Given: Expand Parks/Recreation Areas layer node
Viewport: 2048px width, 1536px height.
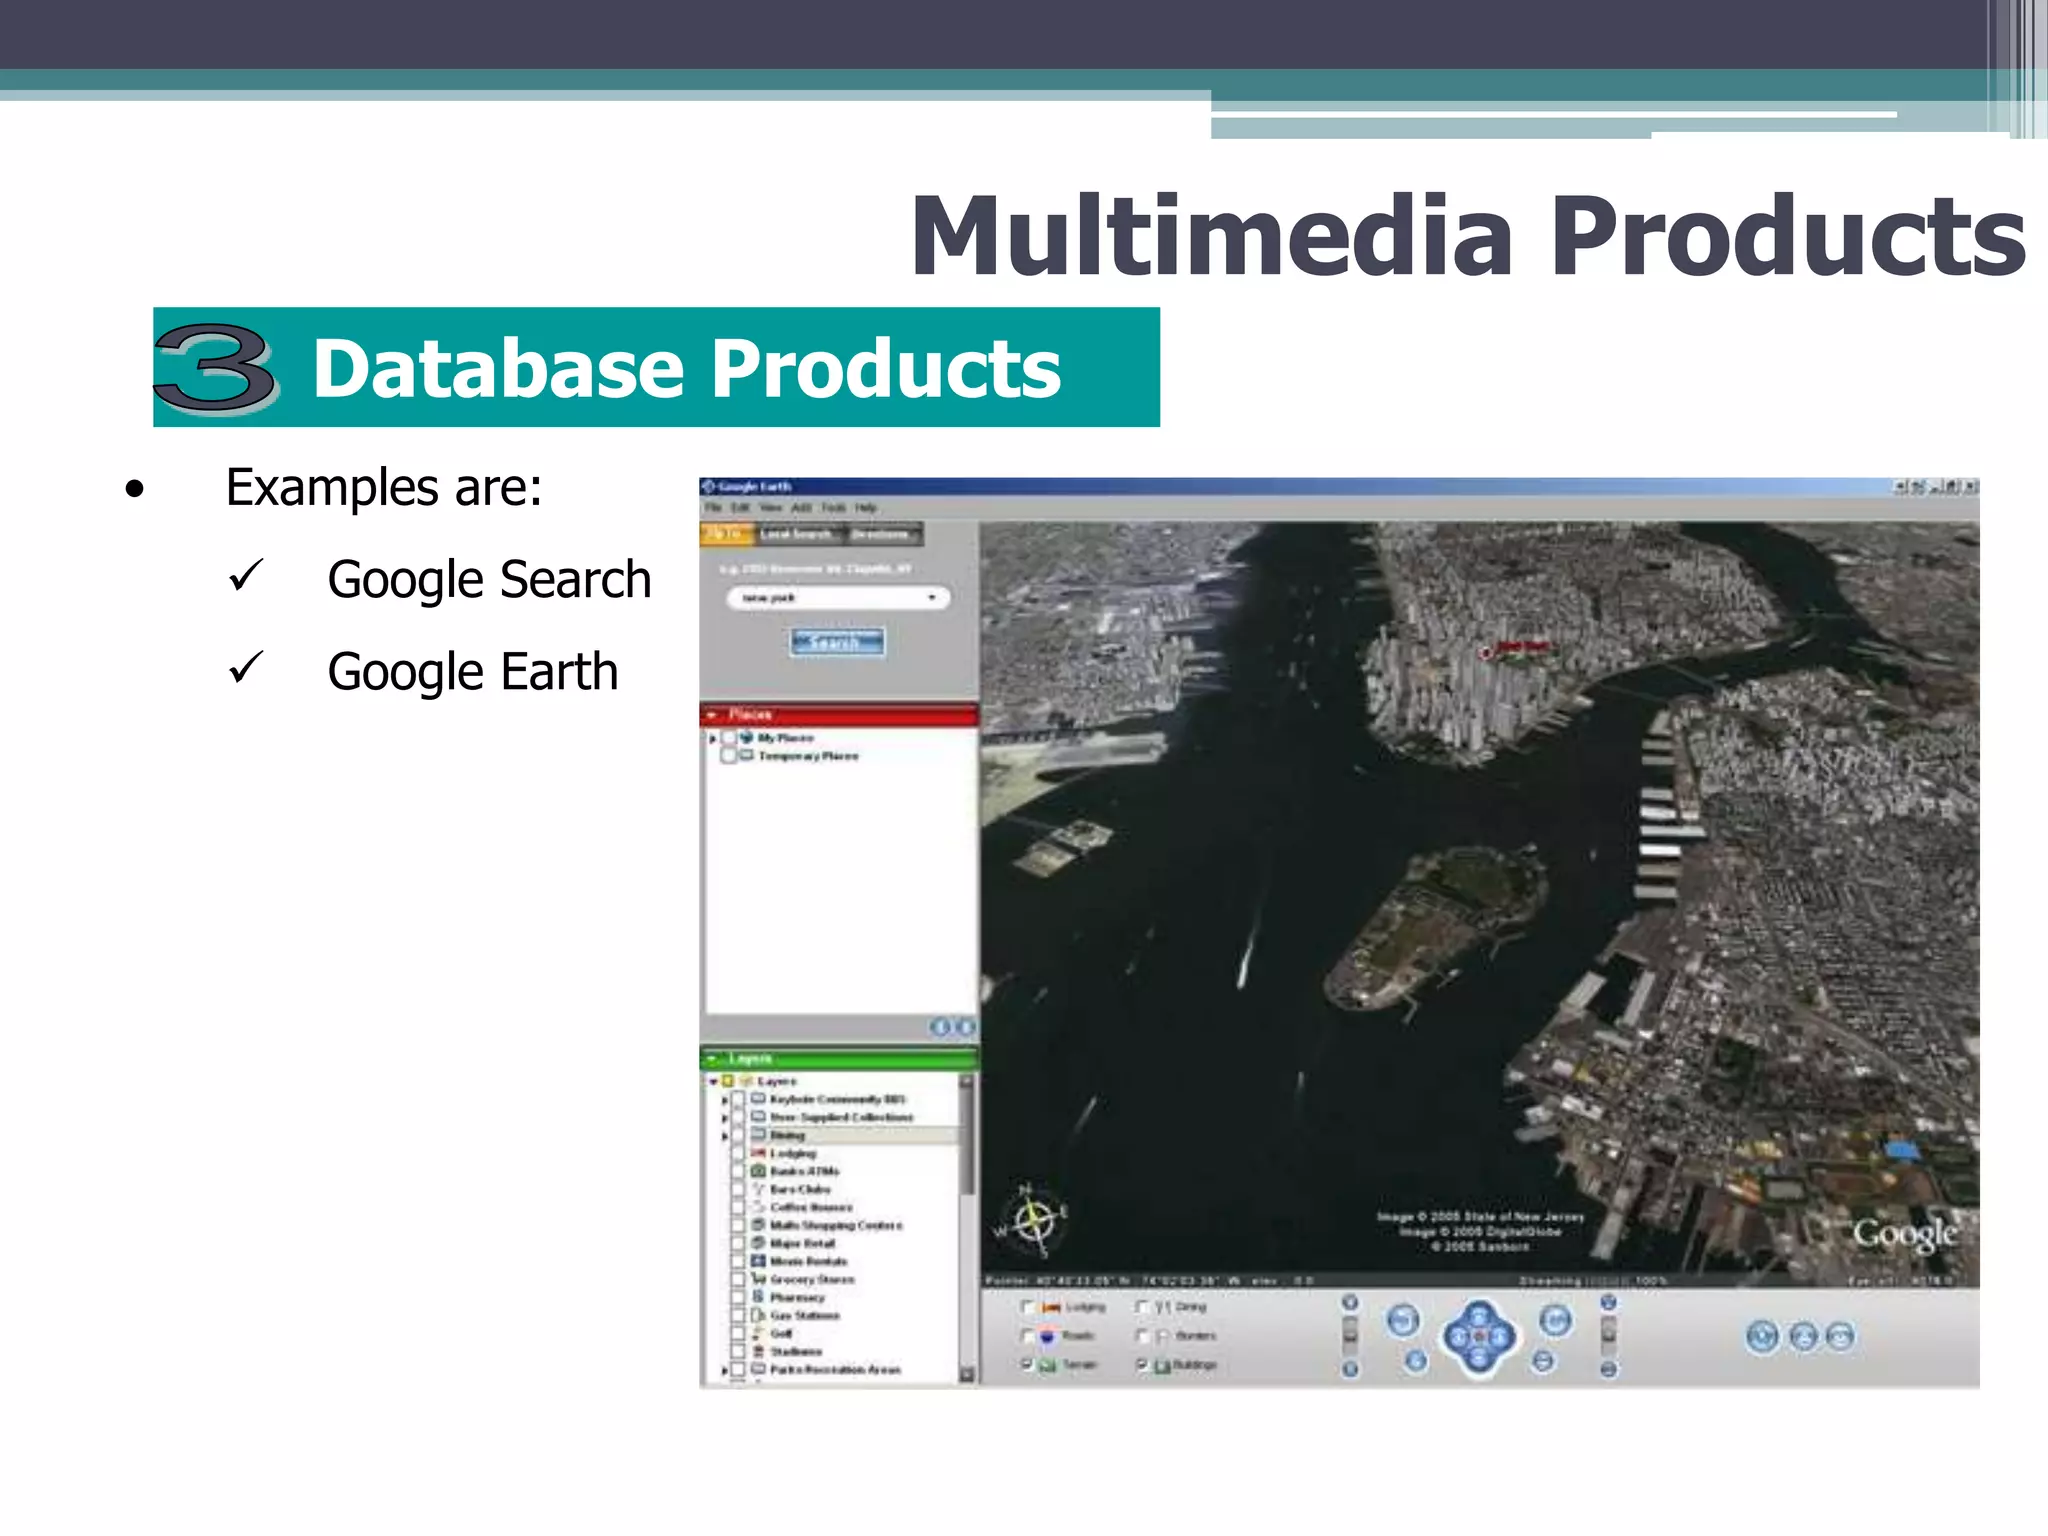Looking at the screenshot, I should click(x=726, y=1369).
